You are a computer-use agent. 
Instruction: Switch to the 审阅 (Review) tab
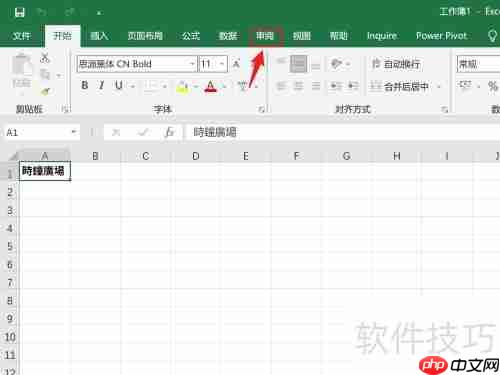coord(265,36)
